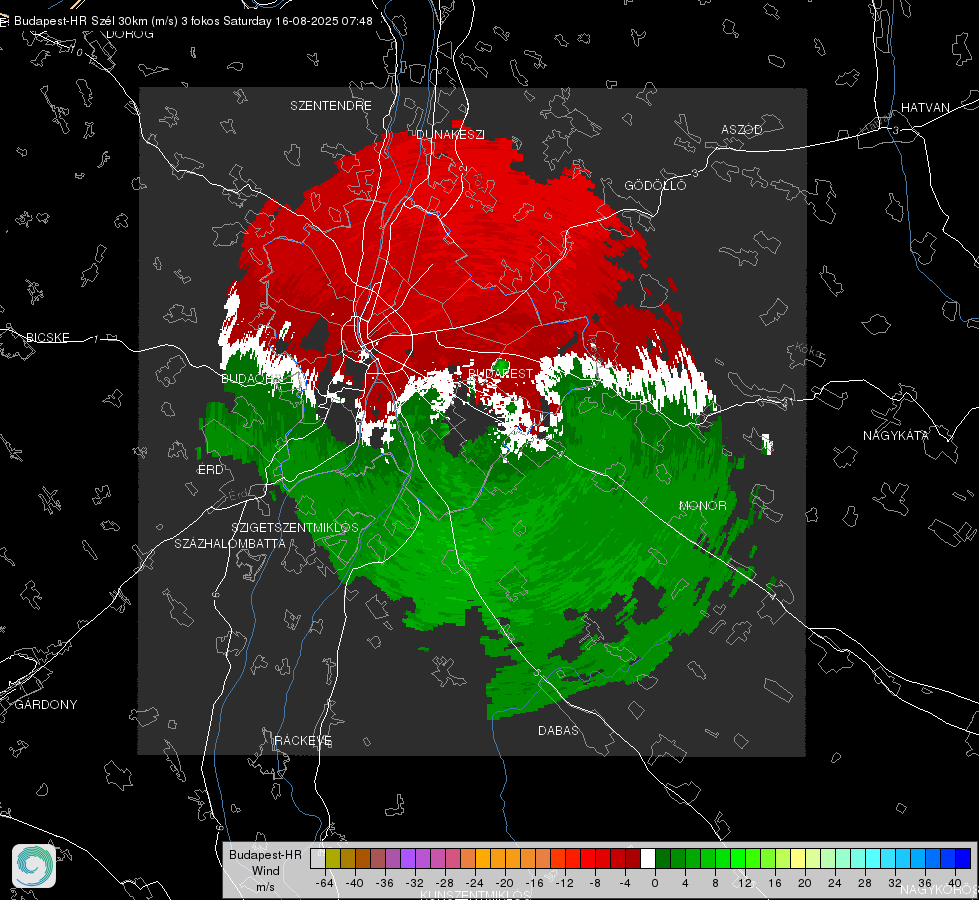Screen dimensions: 979x900
Task: Pick the pale yellow swatch above 20
Action: pos(798,858)
